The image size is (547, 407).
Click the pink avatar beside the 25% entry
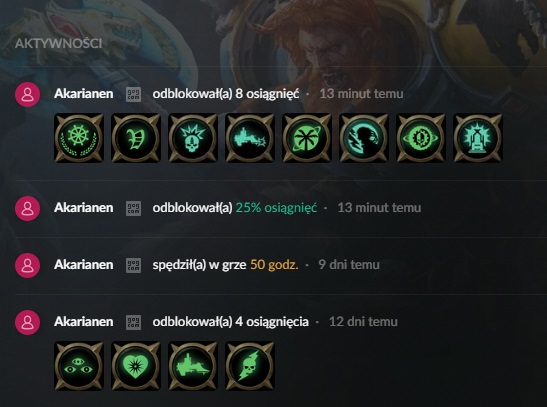point(27,208)
